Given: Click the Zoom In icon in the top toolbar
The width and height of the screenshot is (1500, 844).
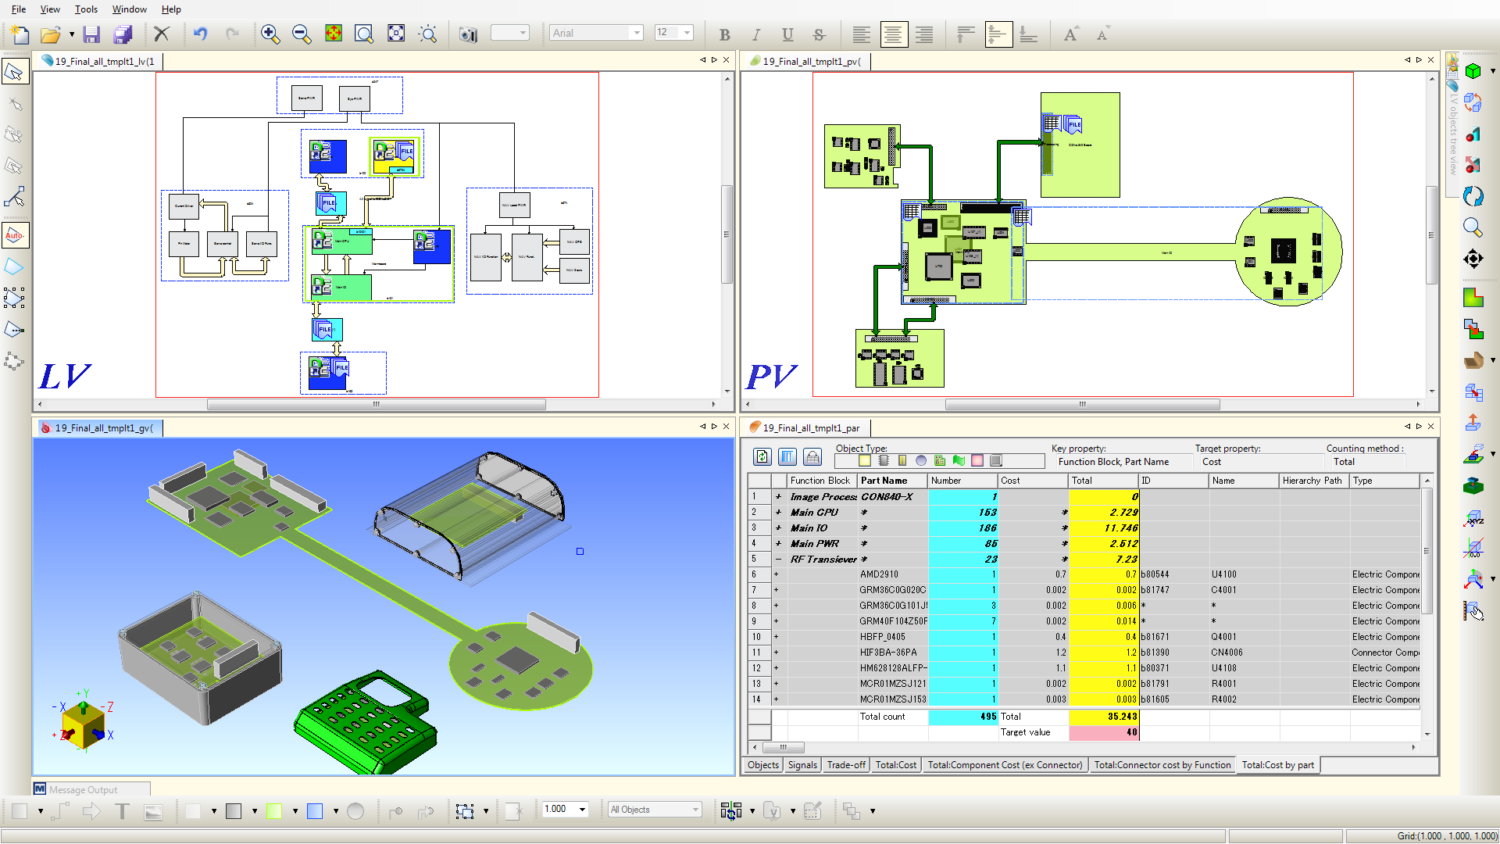Looking at the screenshot, I should (269, 33).
